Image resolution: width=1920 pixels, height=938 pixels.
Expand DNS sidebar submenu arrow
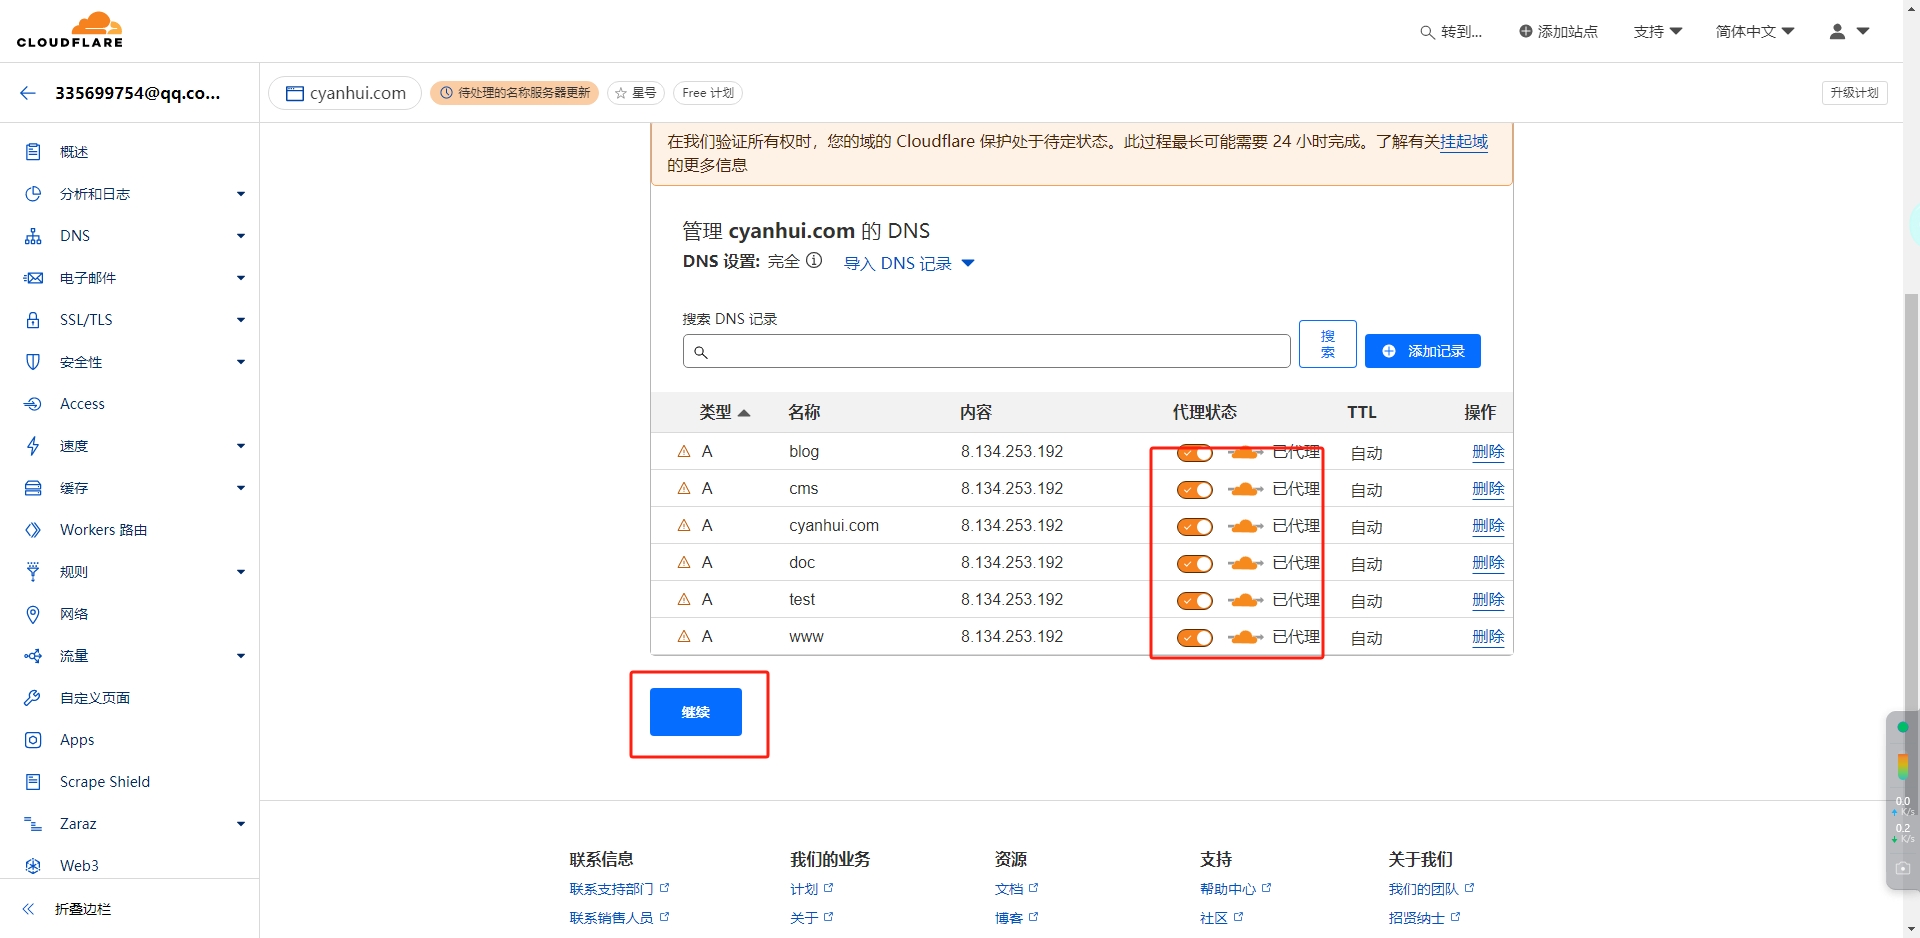241,236
